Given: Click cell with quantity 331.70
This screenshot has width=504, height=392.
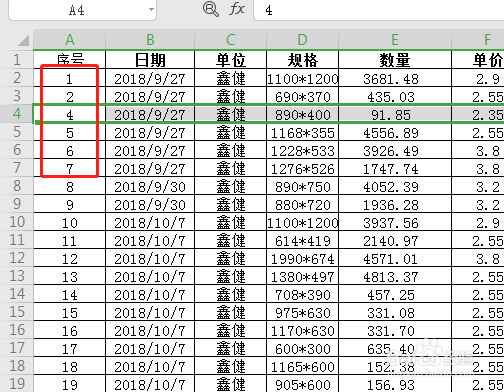Looking at the screenshot, I should 395,330.
